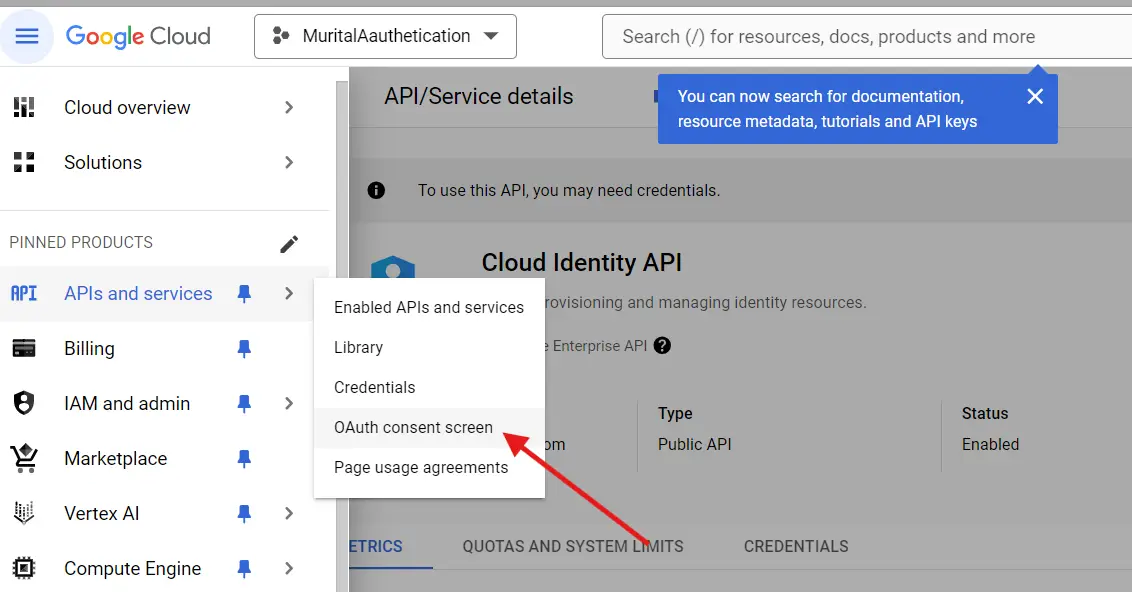Switch to the Credentials tab
Screen dimensions: 1132x592
[795, 546]
